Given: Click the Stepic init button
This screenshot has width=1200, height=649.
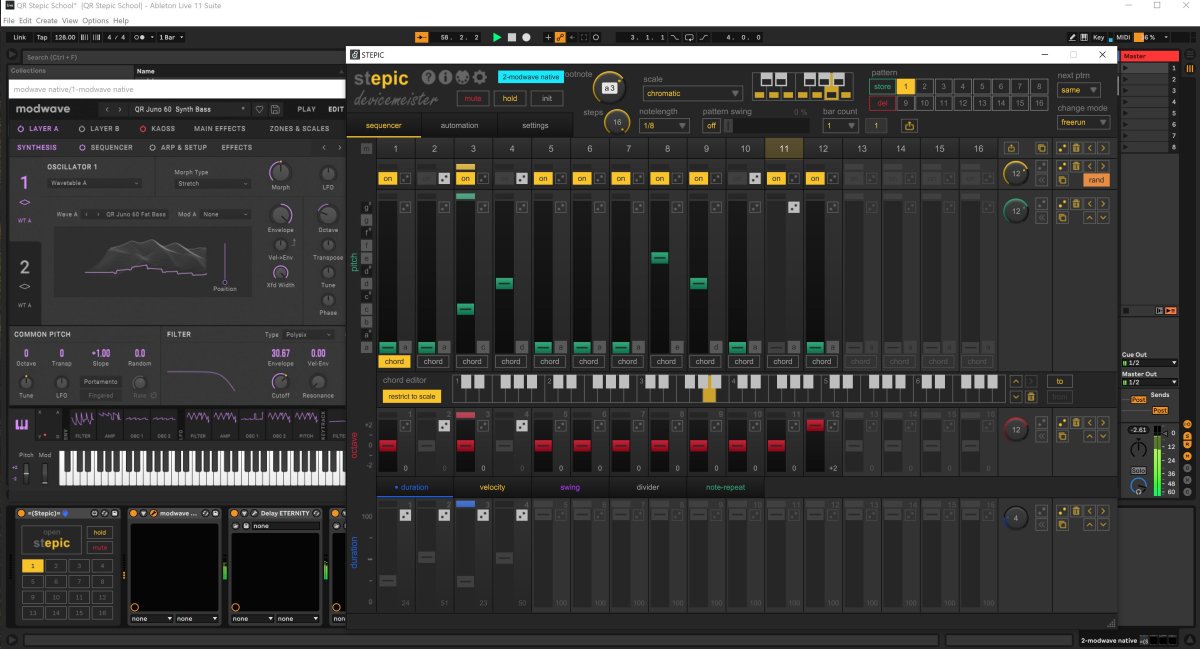Looking at the screenshot, I should pyautogui.click(x=547, y=99).
